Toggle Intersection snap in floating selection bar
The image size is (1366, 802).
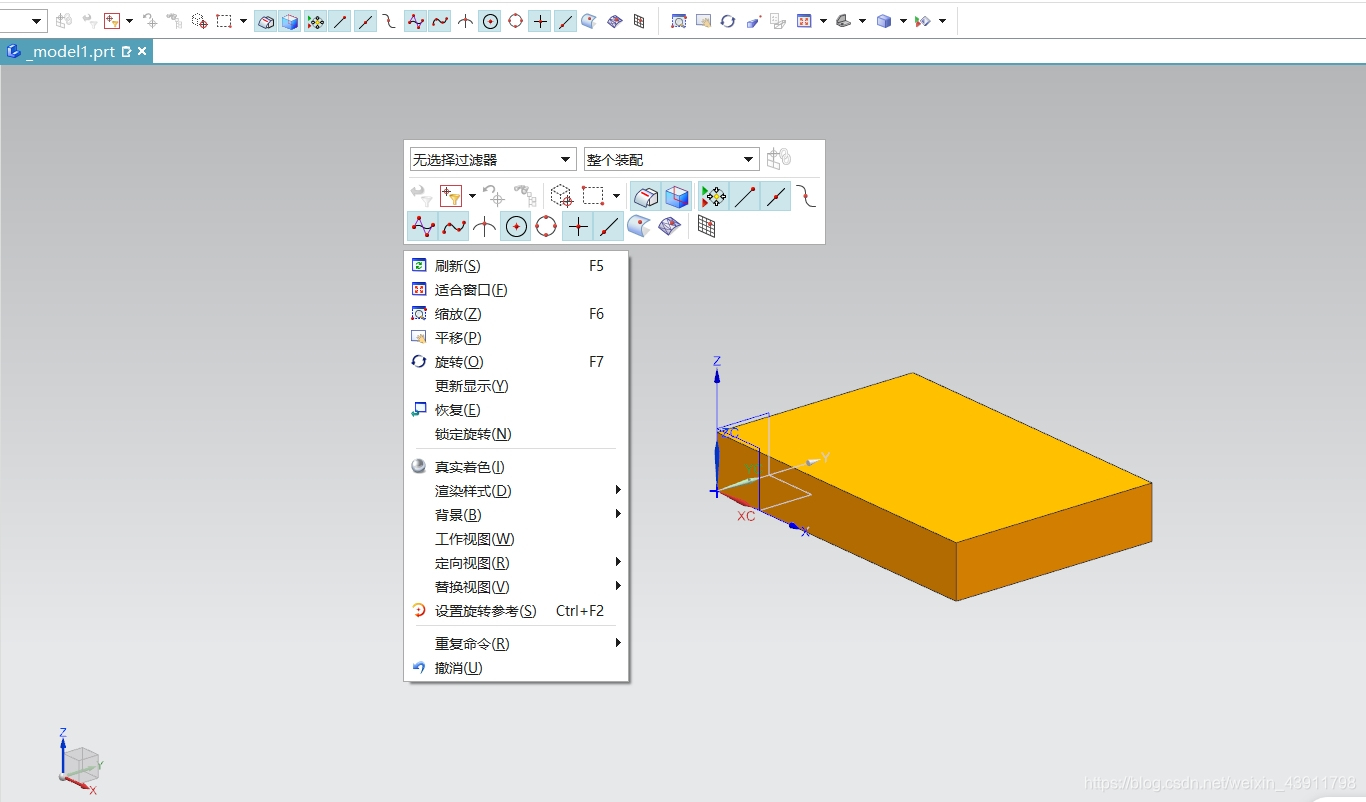pyautogui.click(x=484, y=227)
